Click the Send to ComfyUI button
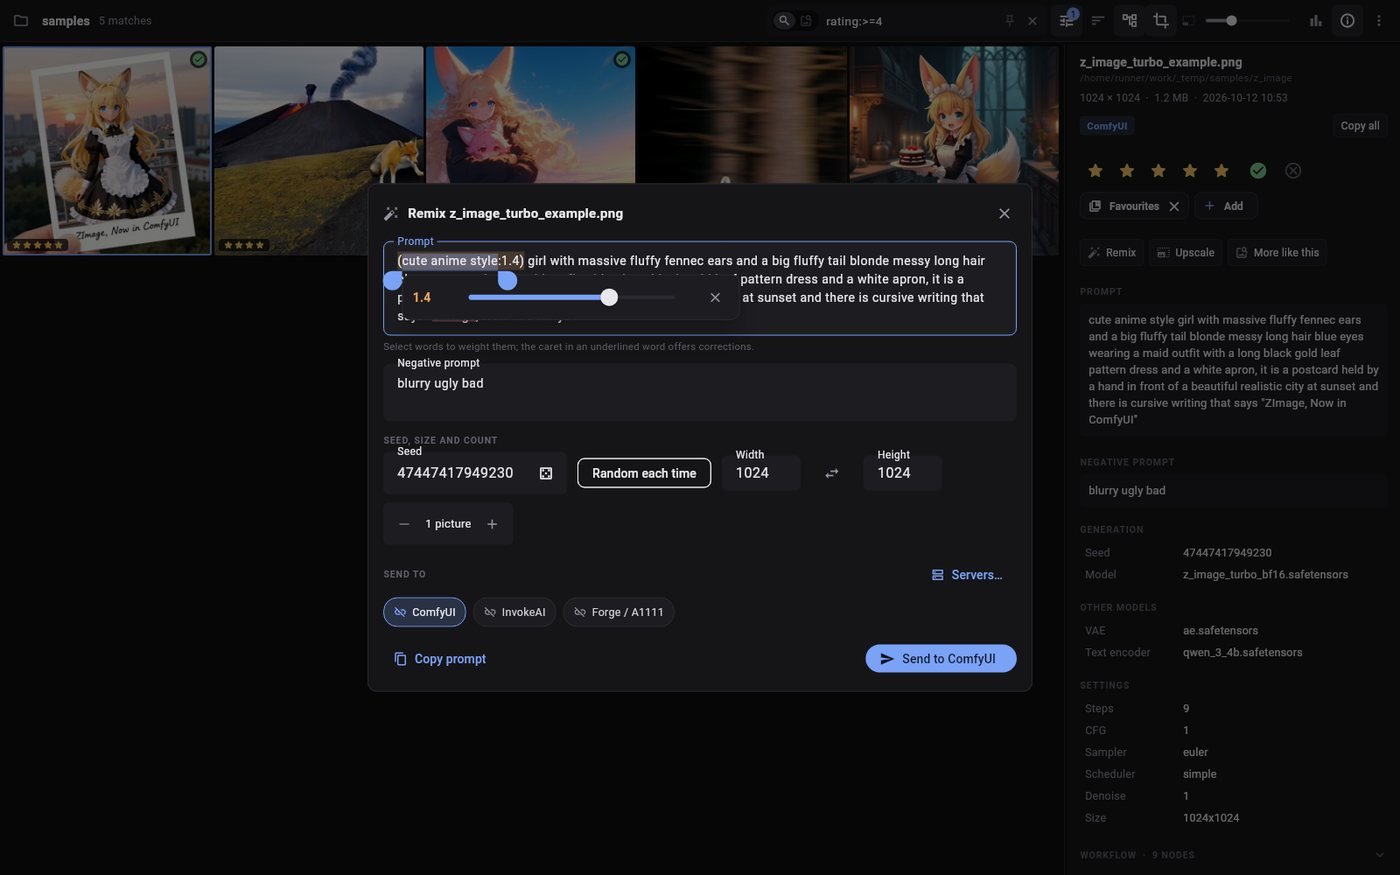The height and width of the screenshot is (875, 1400). (941, 659)
